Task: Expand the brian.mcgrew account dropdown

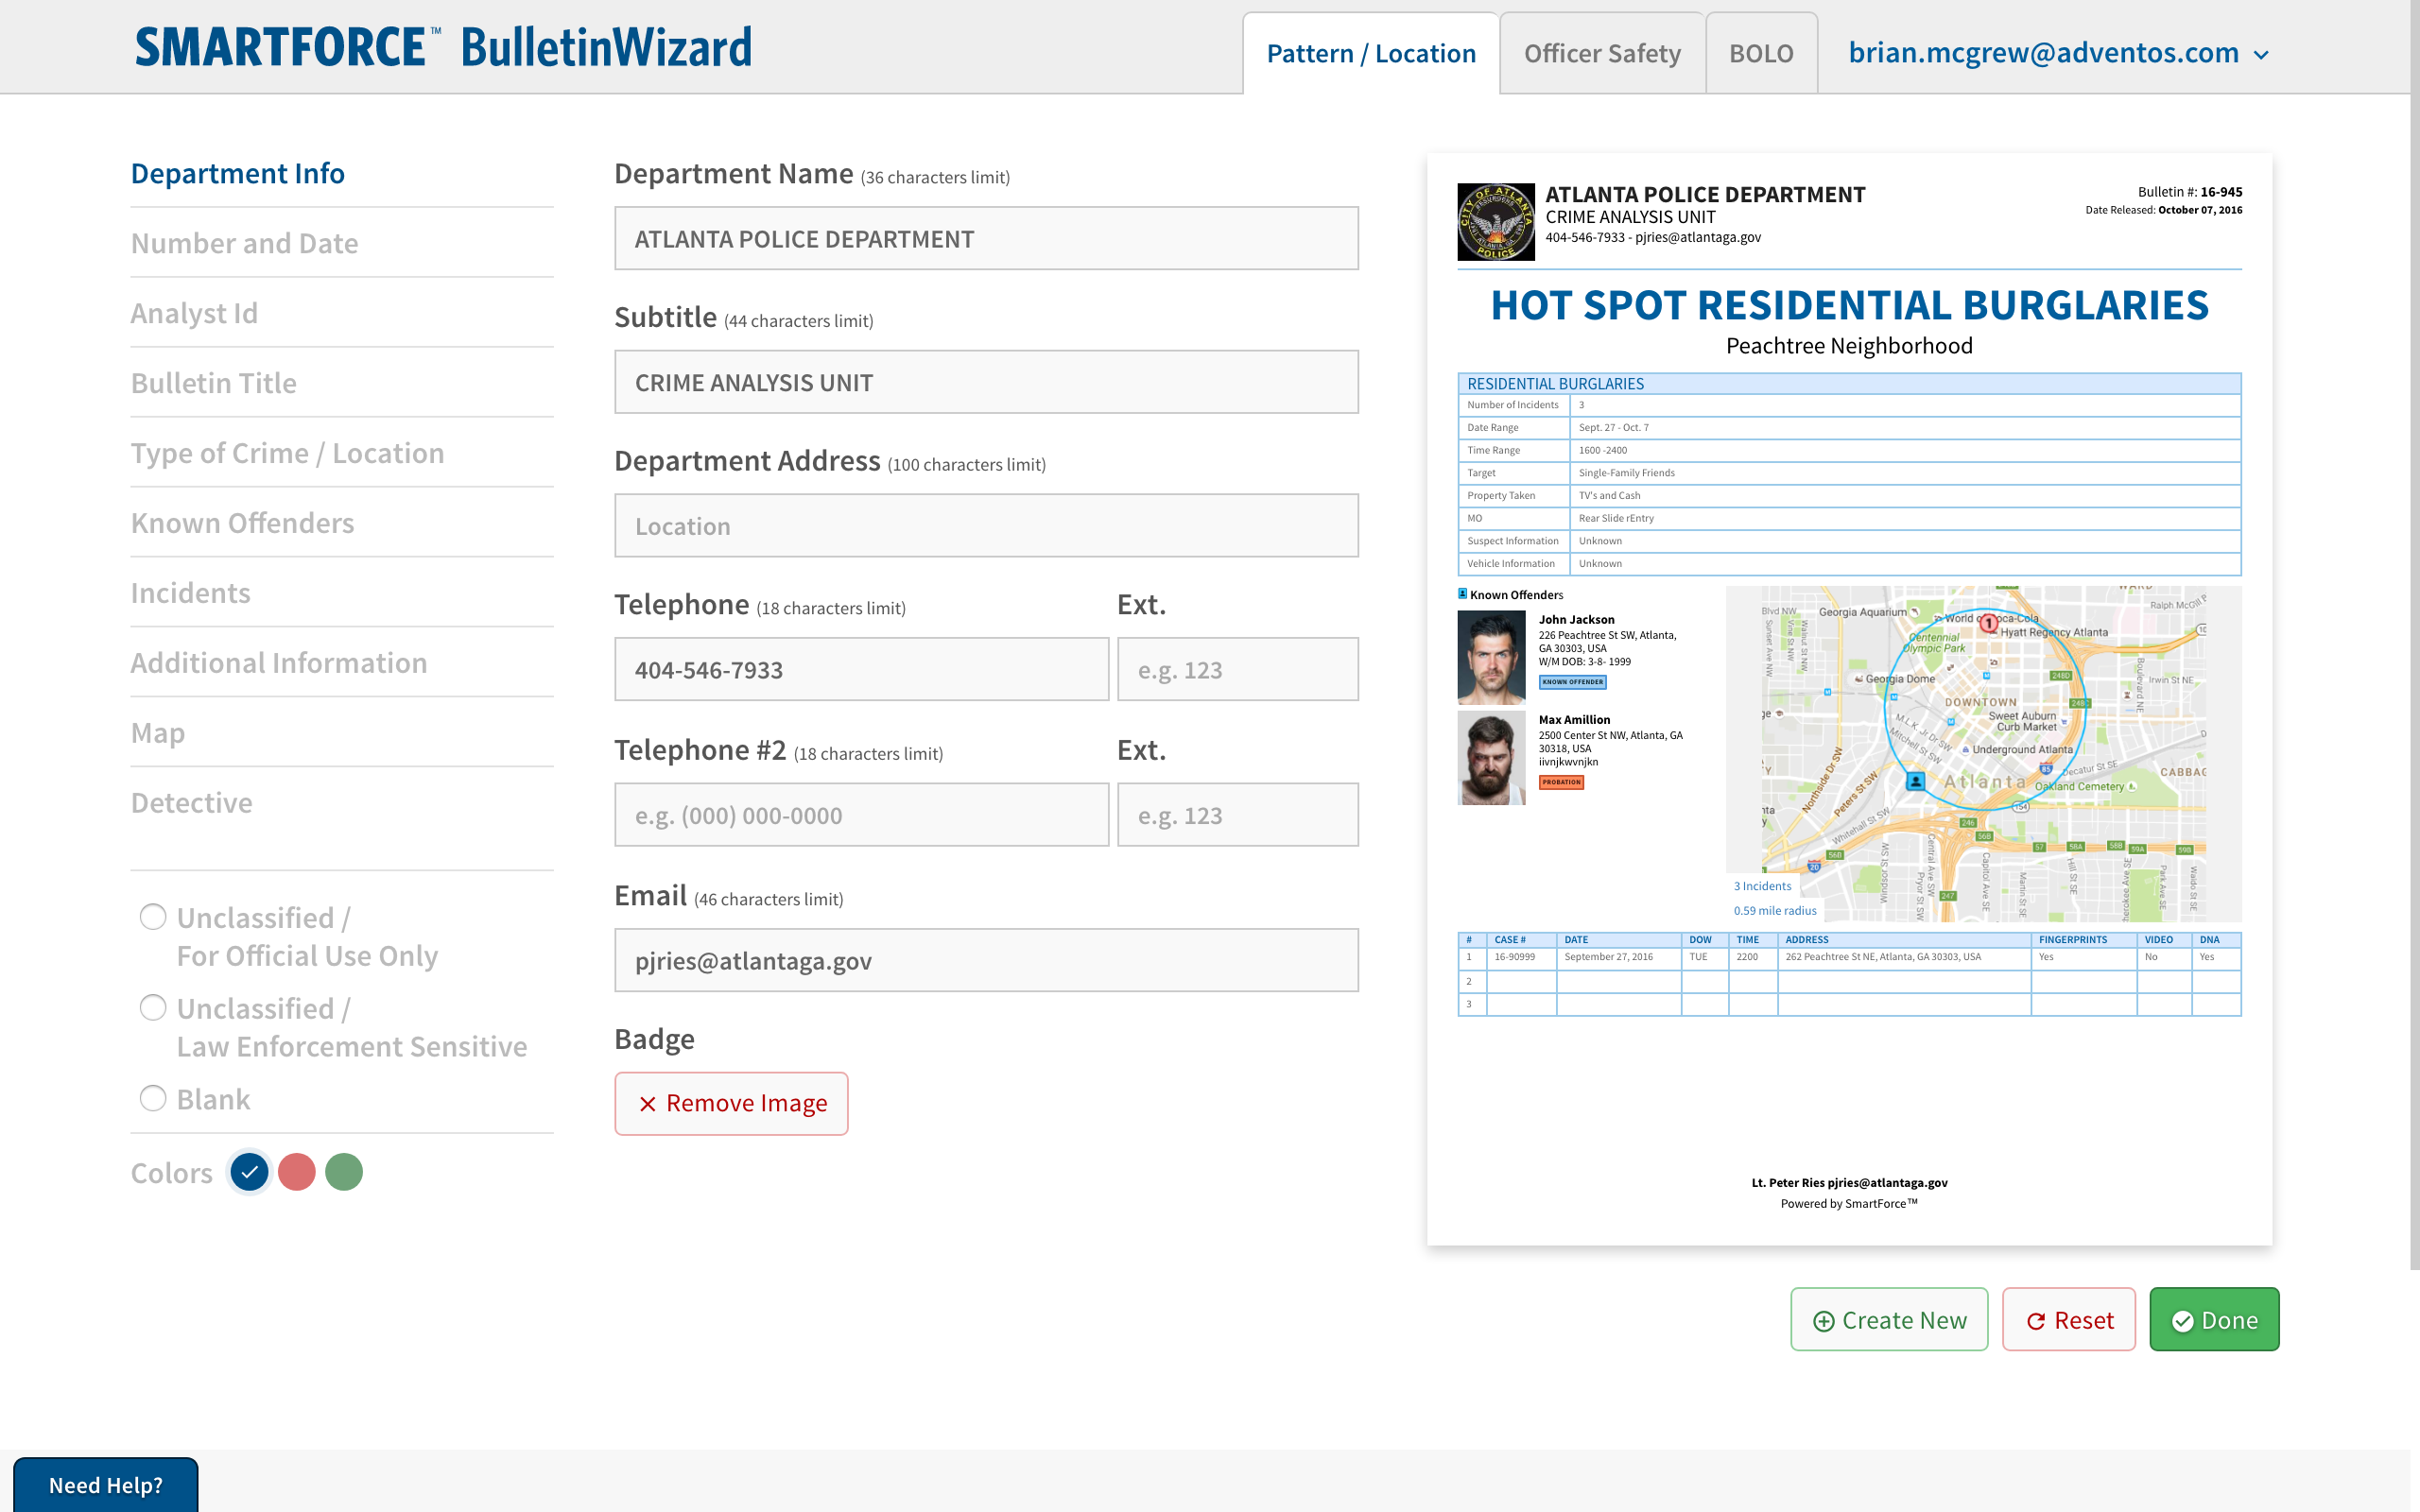Action: [2261, 55]
